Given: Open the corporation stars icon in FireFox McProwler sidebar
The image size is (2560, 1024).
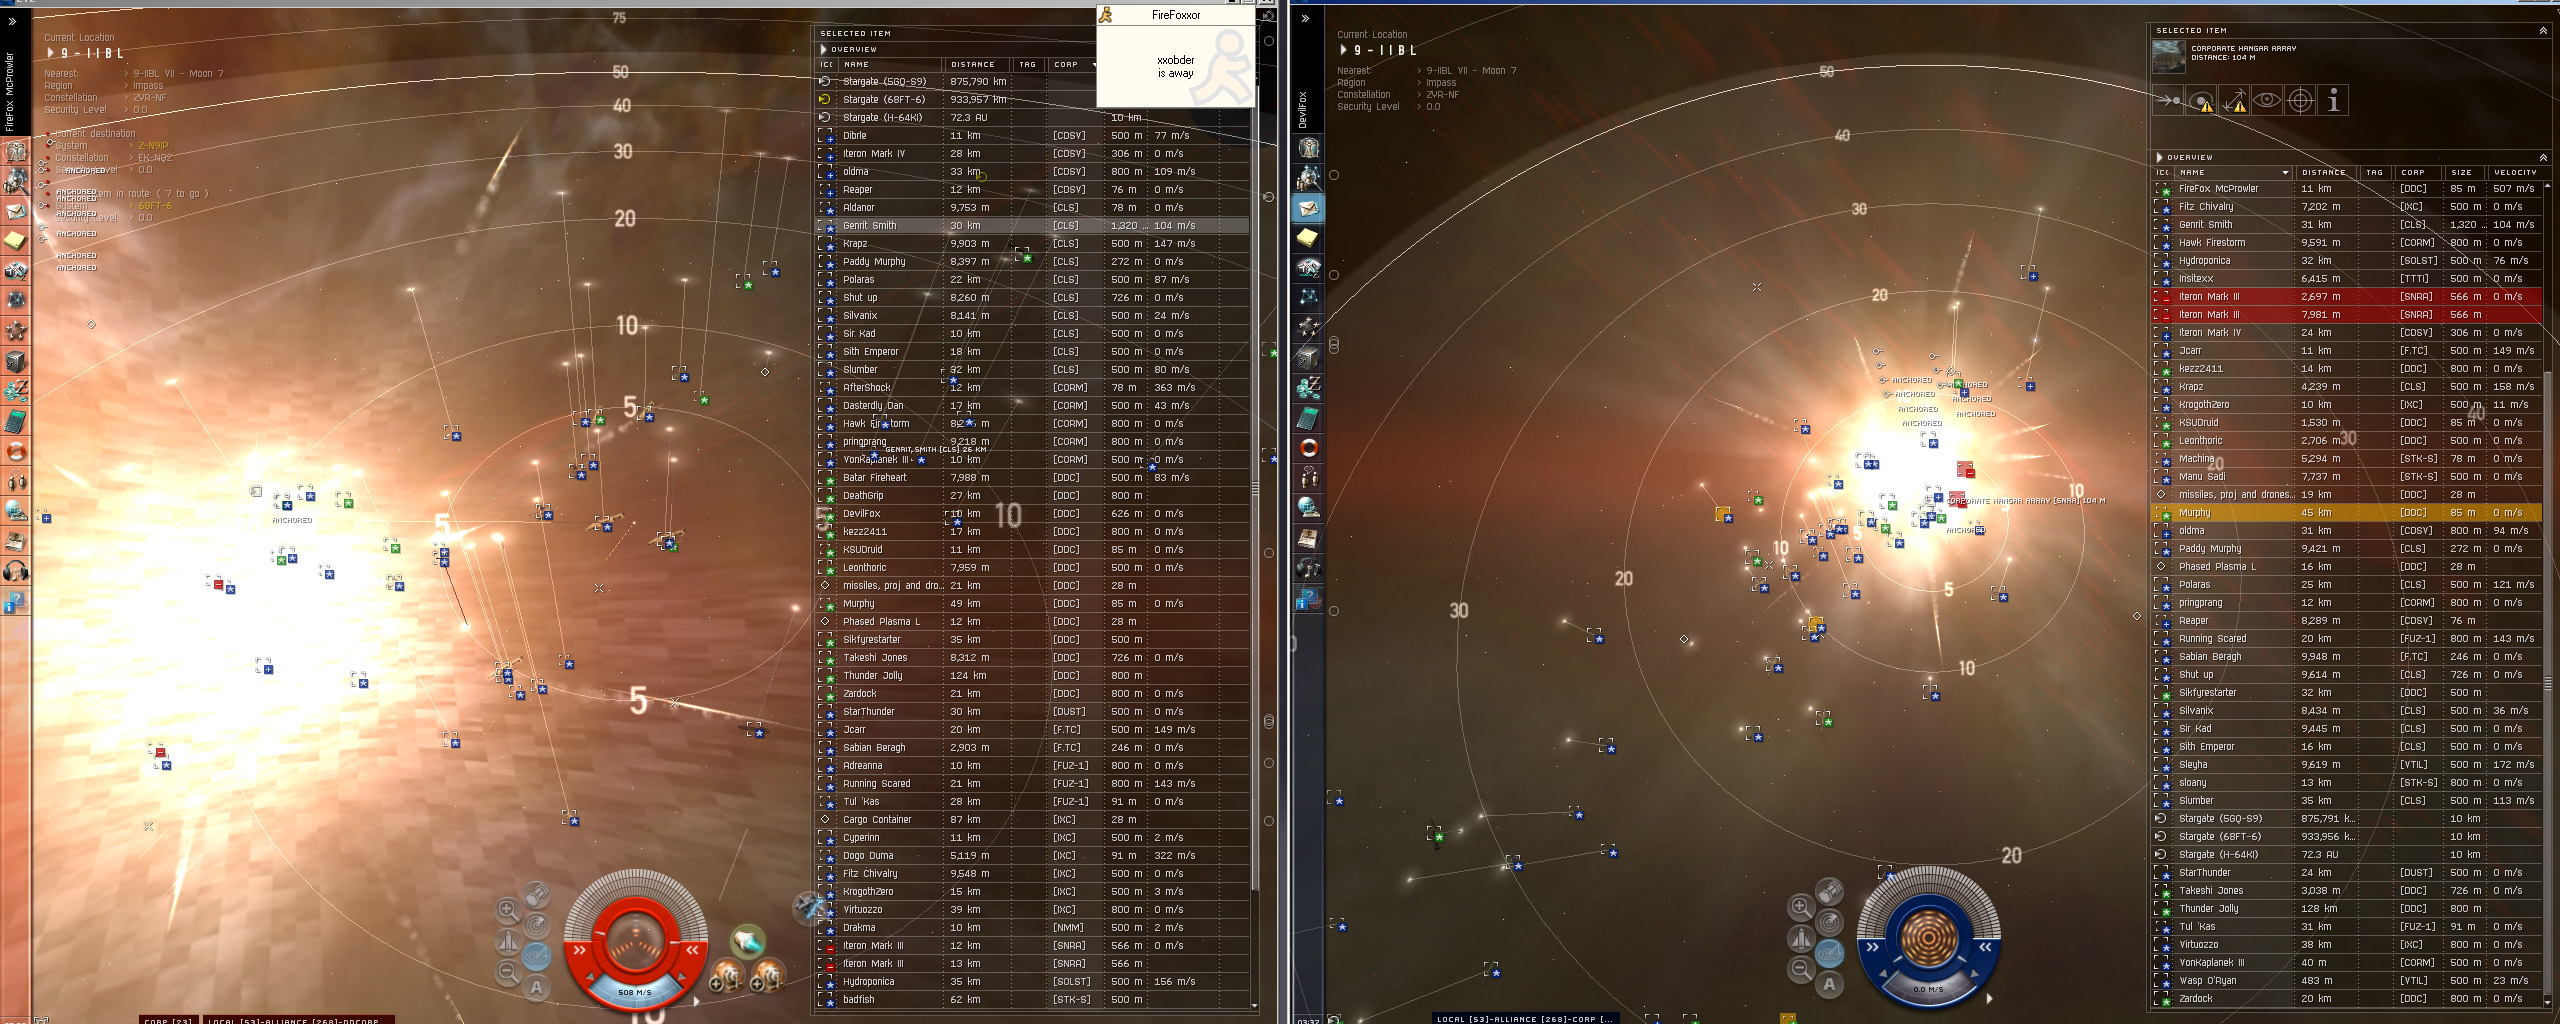Looking at the screenshot, I should tap(16, 331).
